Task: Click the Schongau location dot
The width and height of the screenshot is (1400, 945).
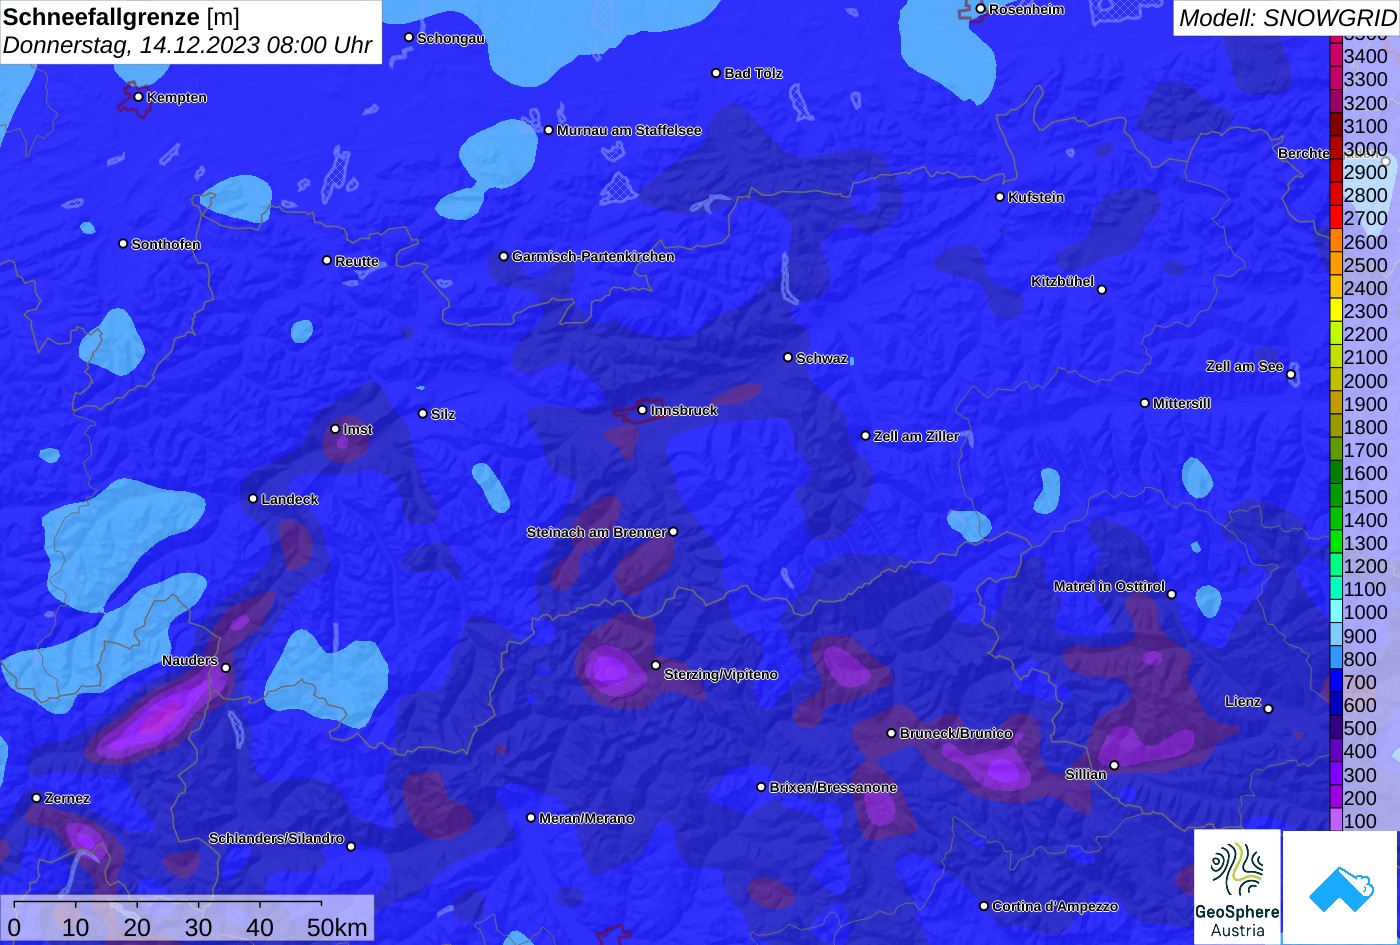Action: pos(408,37)
